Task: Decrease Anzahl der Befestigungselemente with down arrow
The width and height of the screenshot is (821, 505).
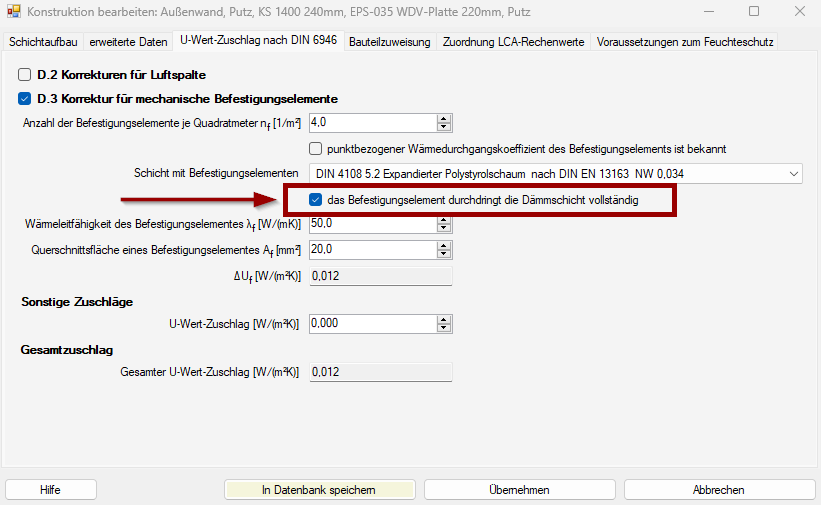Action: point(444,127)
